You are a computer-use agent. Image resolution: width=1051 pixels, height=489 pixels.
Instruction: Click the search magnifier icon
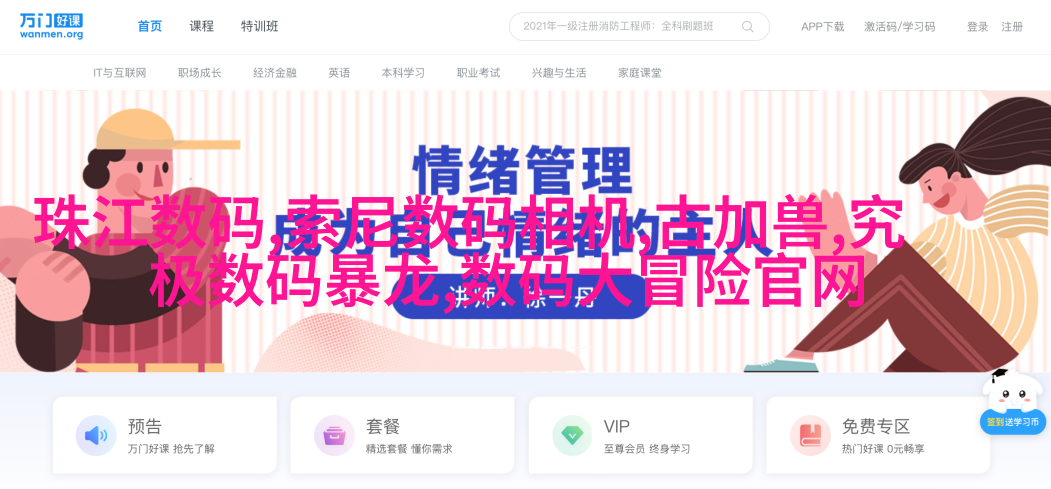pyautogui.click(x=747, y=27)
